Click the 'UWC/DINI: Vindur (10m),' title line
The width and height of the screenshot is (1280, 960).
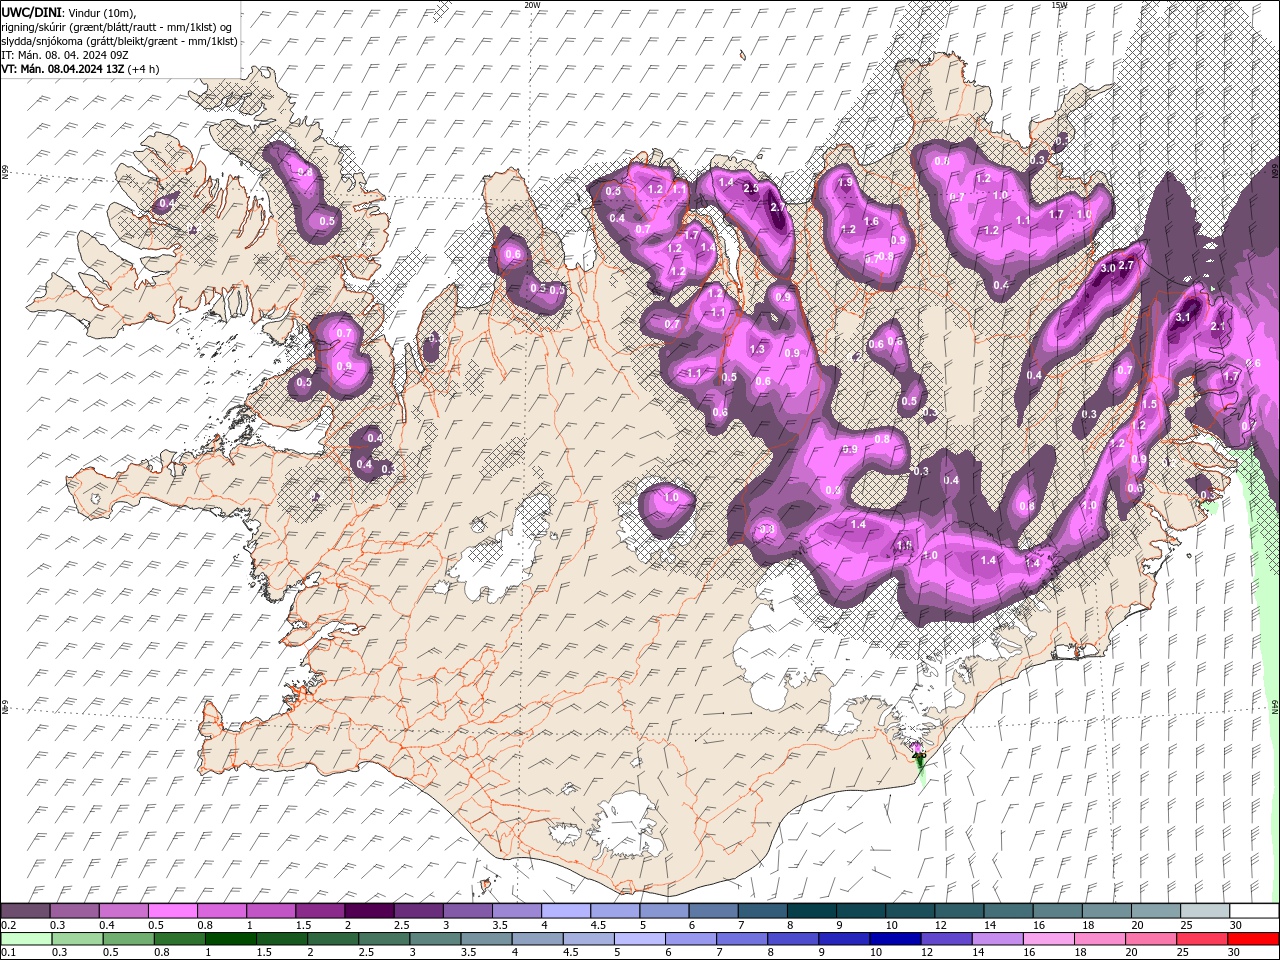[67, 11]
